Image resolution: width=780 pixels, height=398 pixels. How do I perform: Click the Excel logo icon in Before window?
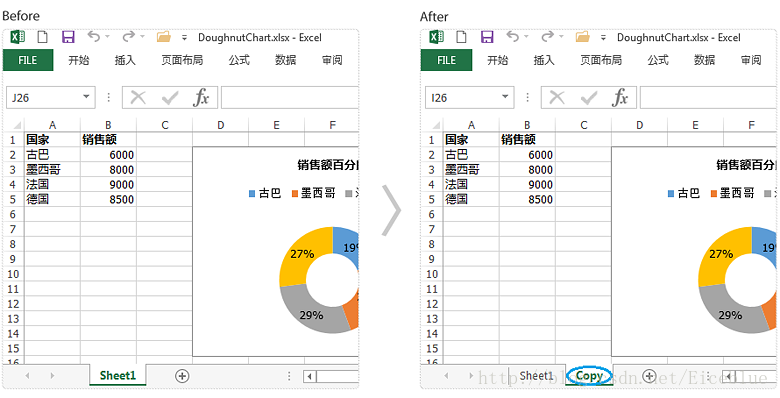tap(18, 37)
